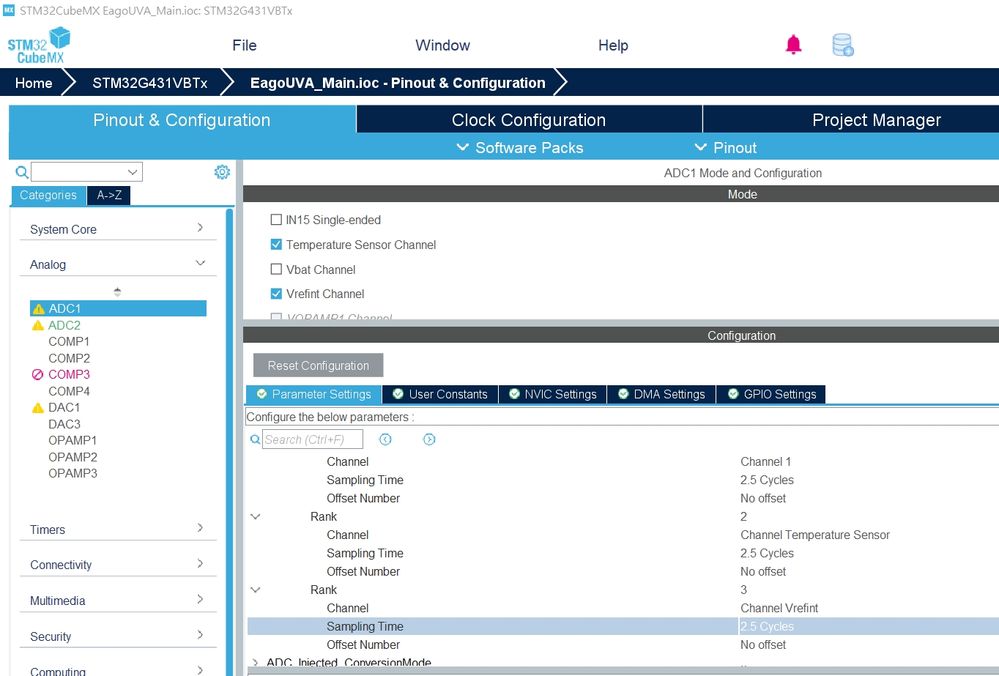
Task: Switch to A->Z listing tab
Action: pos(109,196)
